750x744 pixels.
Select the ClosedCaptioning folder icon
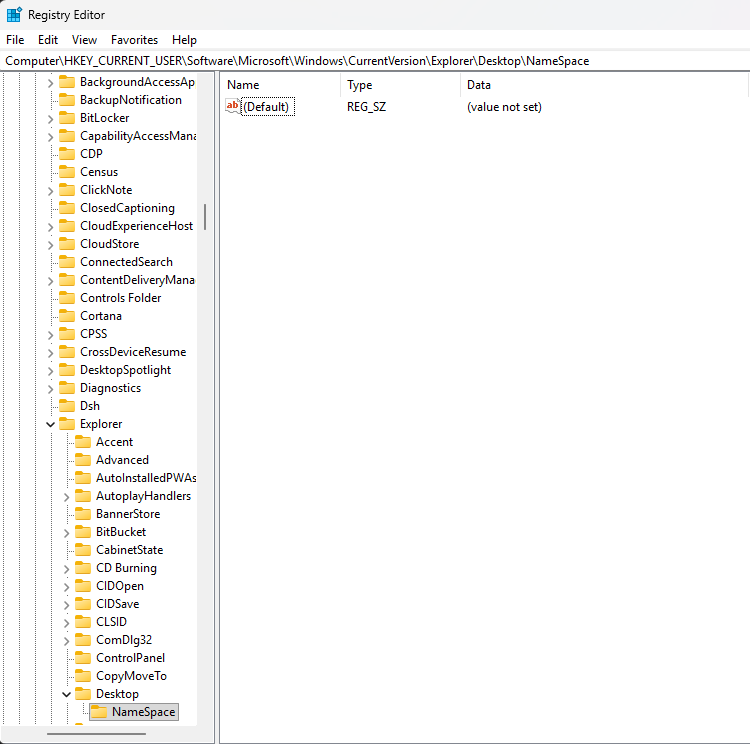[67, 208]
